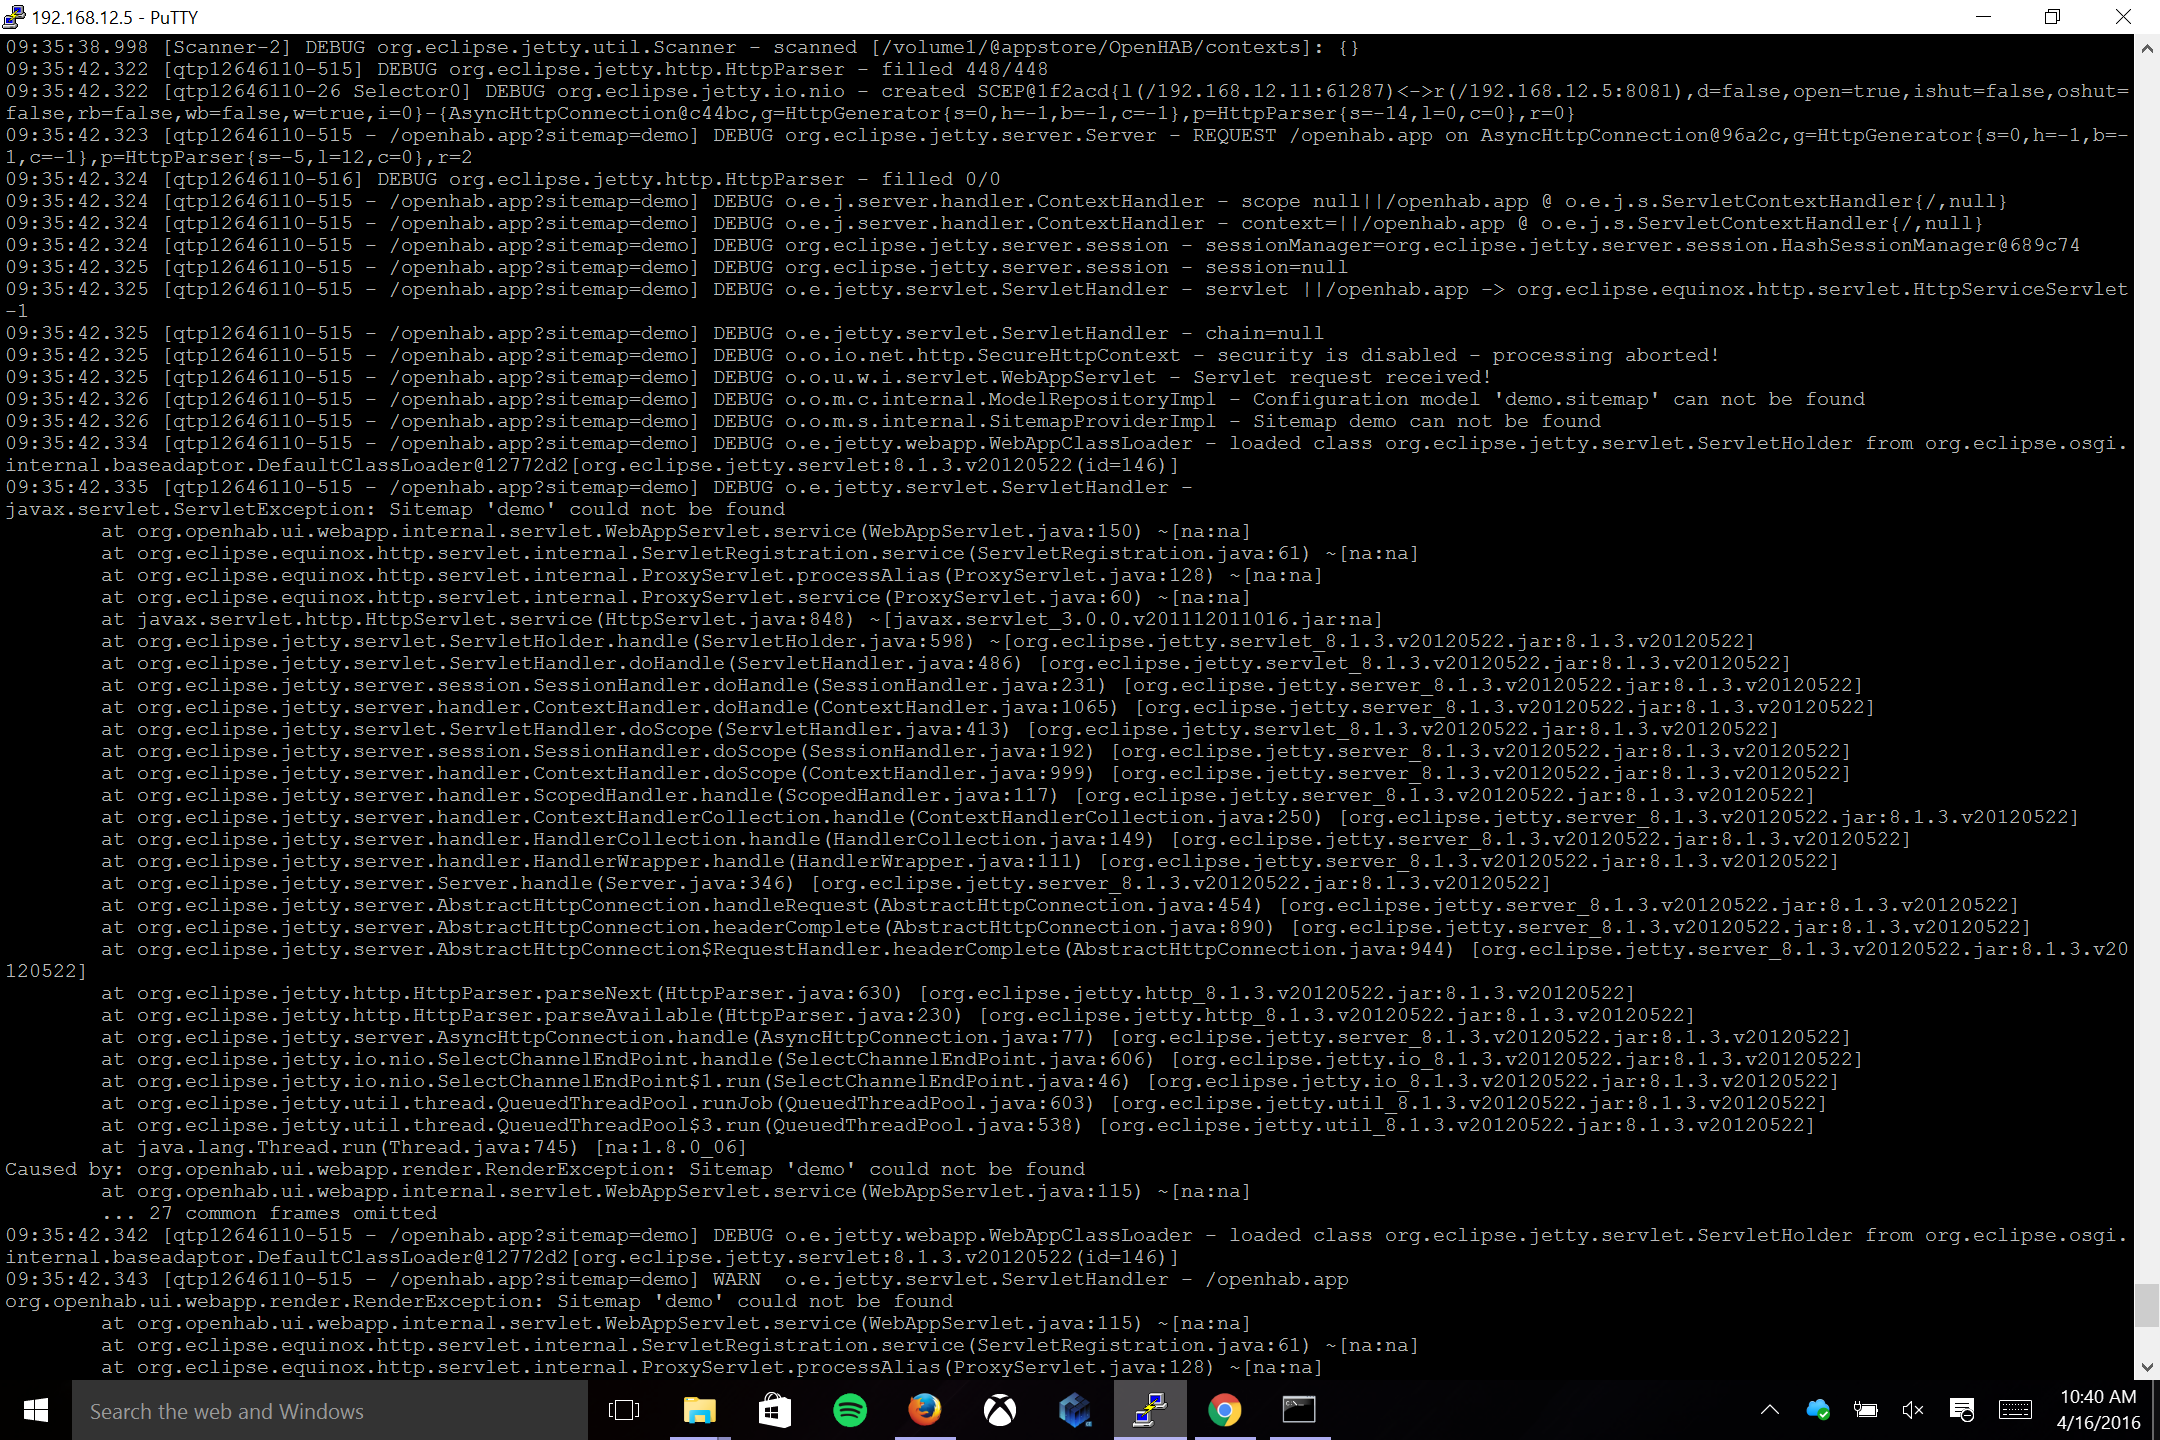The height and width of the screenshot is (1440, 2160).
Task: Toggle the touch keyboard tray icon
Action: pos(2014,1410)
